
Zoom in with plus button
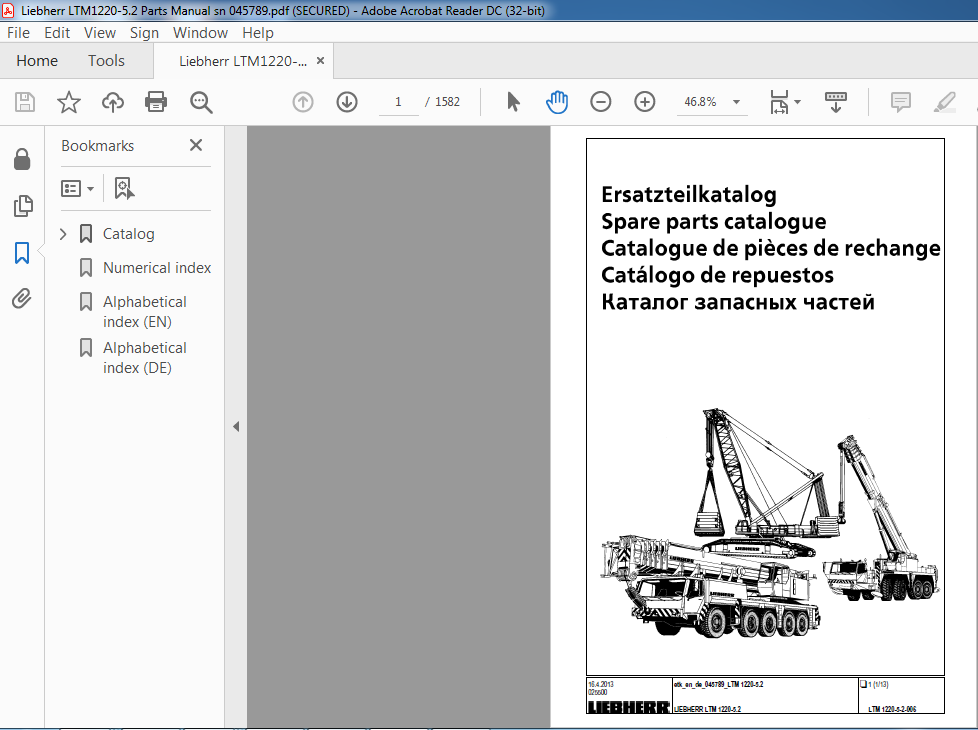click(644, 102)
